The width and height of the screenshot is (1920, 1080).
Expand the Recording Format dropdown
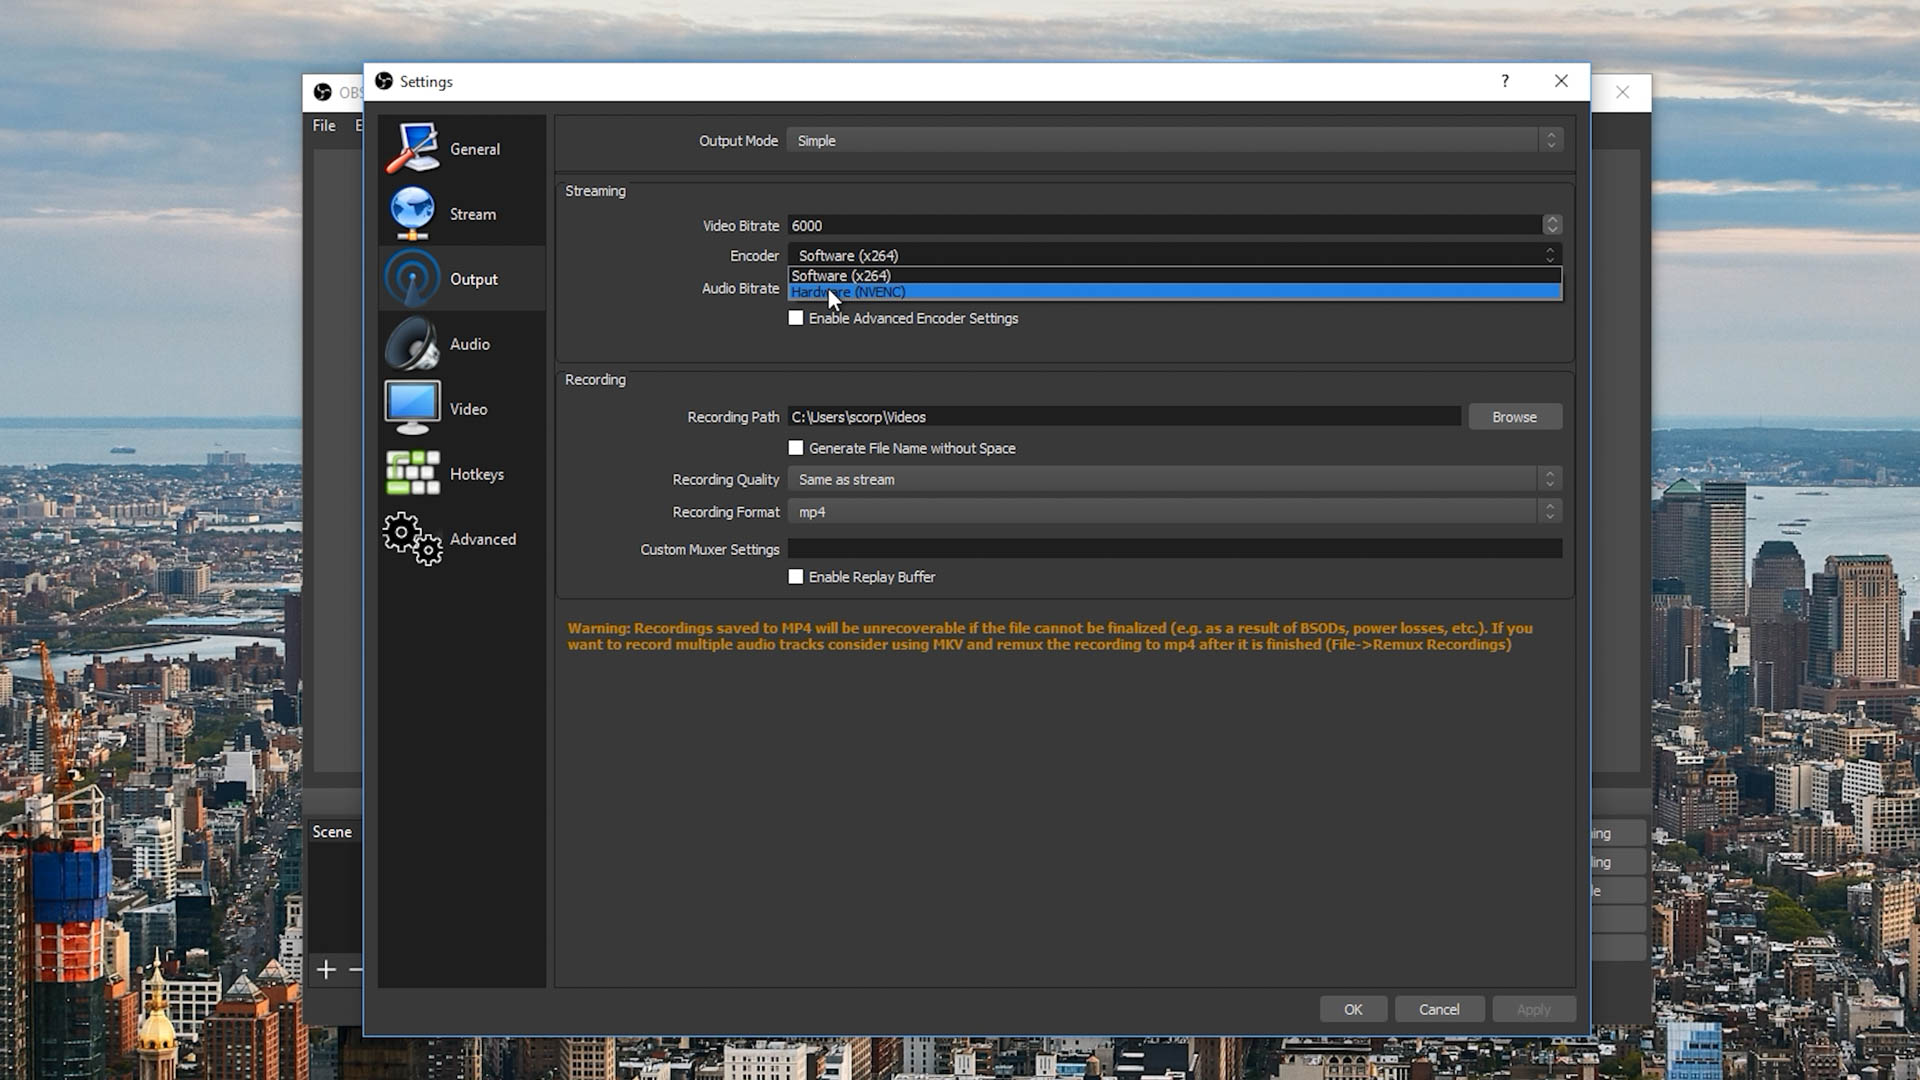pyautogui.click(x=1549, y=512)
